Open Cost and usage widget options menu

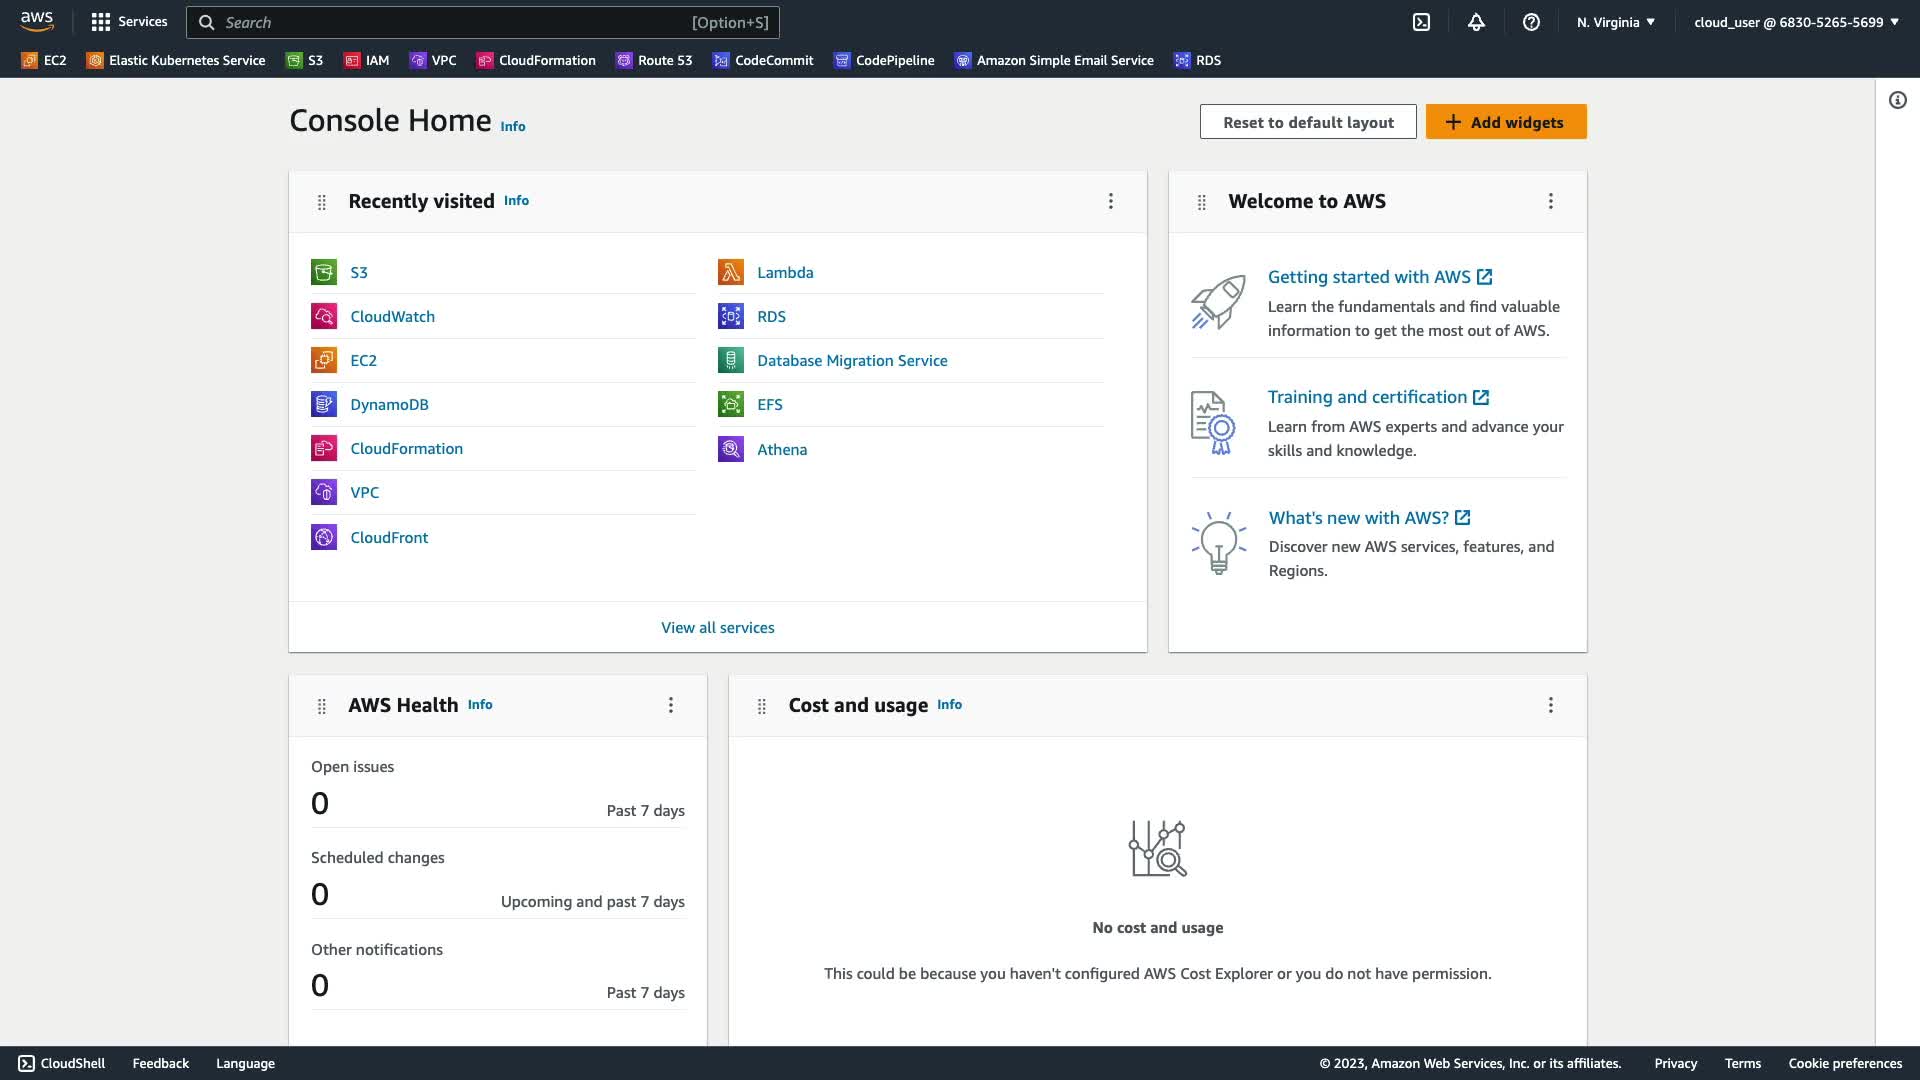(x=1550, y=705)
